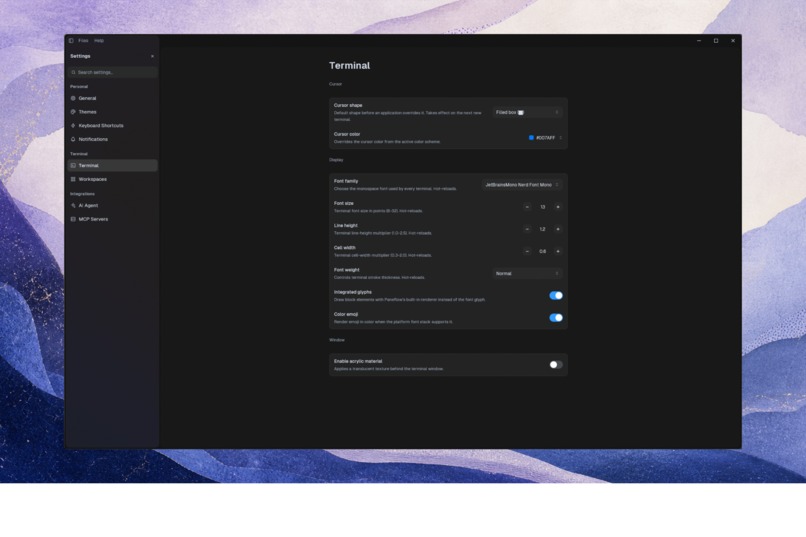Click the Settings sidebar title
Image resolution: width=806 pixels, height=537 pixels.
click(80, 56)
